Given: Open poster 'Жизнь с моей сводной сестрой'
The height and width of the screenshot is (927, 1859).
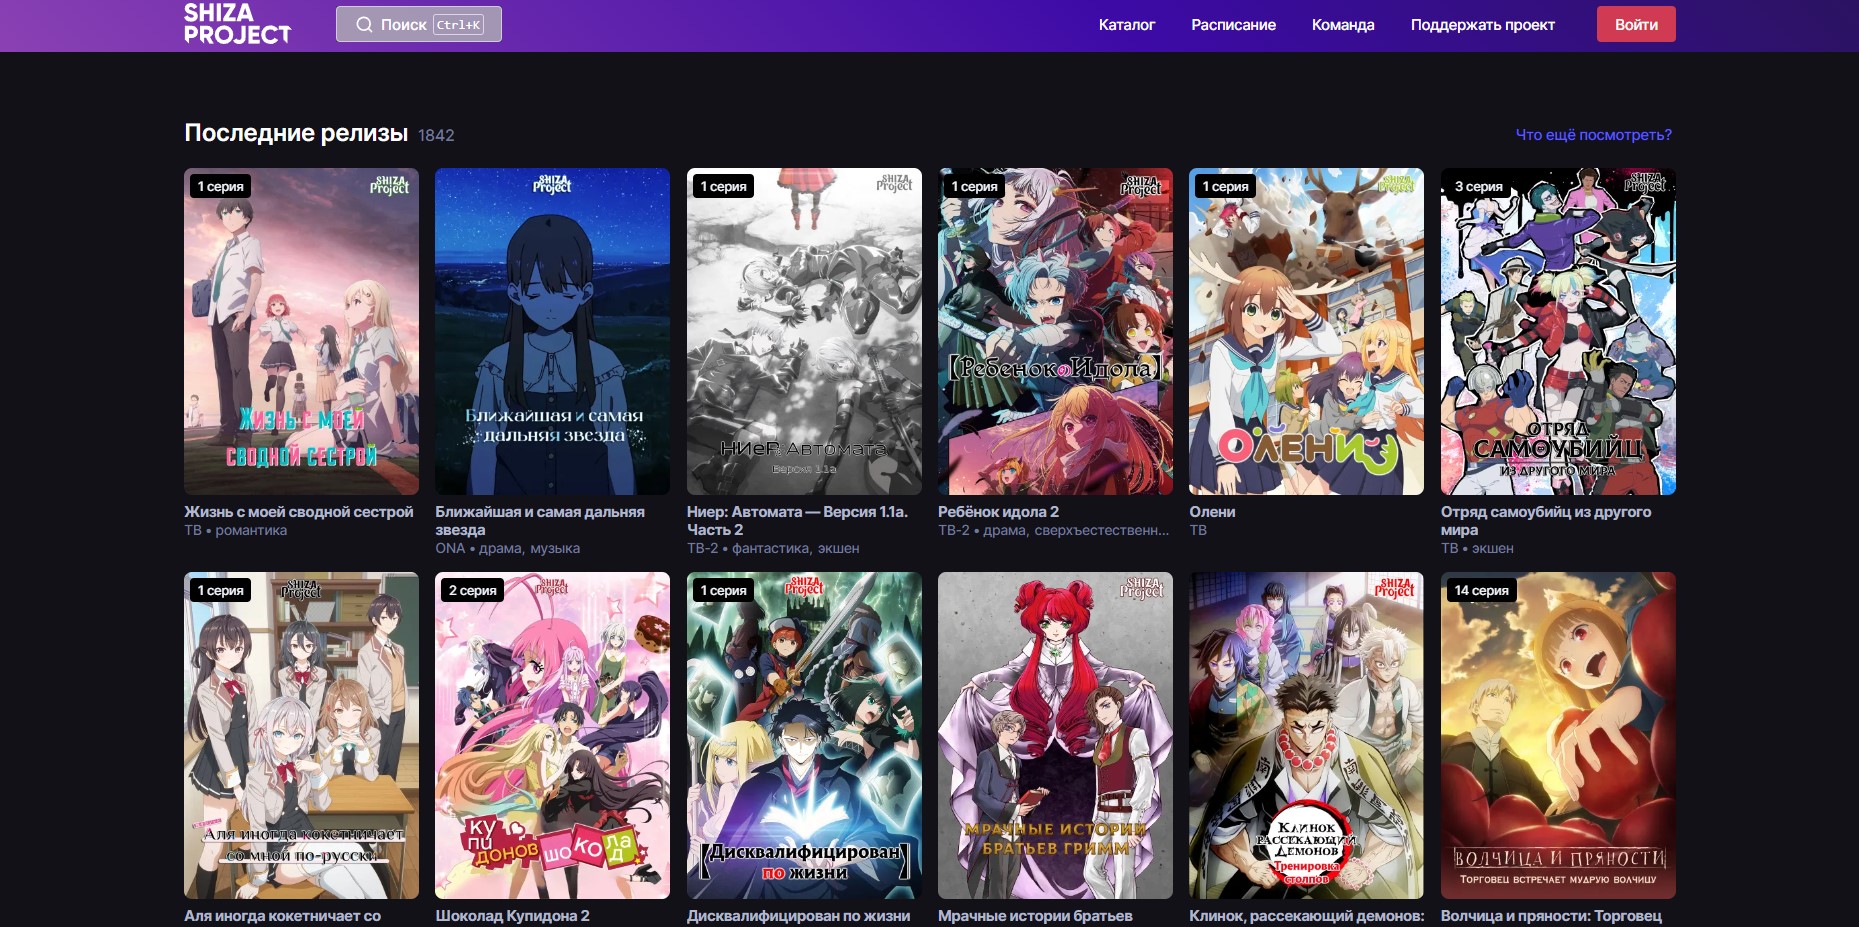Looking at the screenshot, I should point(301,331).
